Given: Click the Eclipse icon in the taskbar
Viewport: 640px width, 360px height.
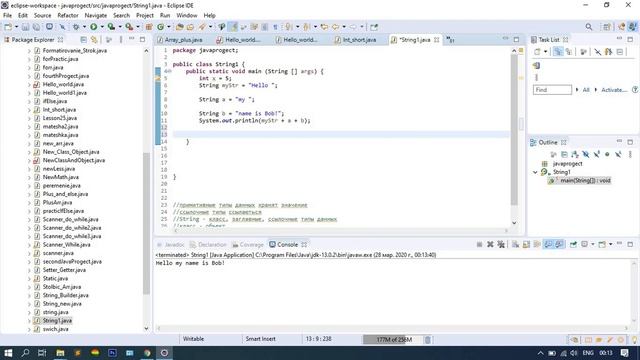Looking at the screenshot, I should tap(164, 353).
